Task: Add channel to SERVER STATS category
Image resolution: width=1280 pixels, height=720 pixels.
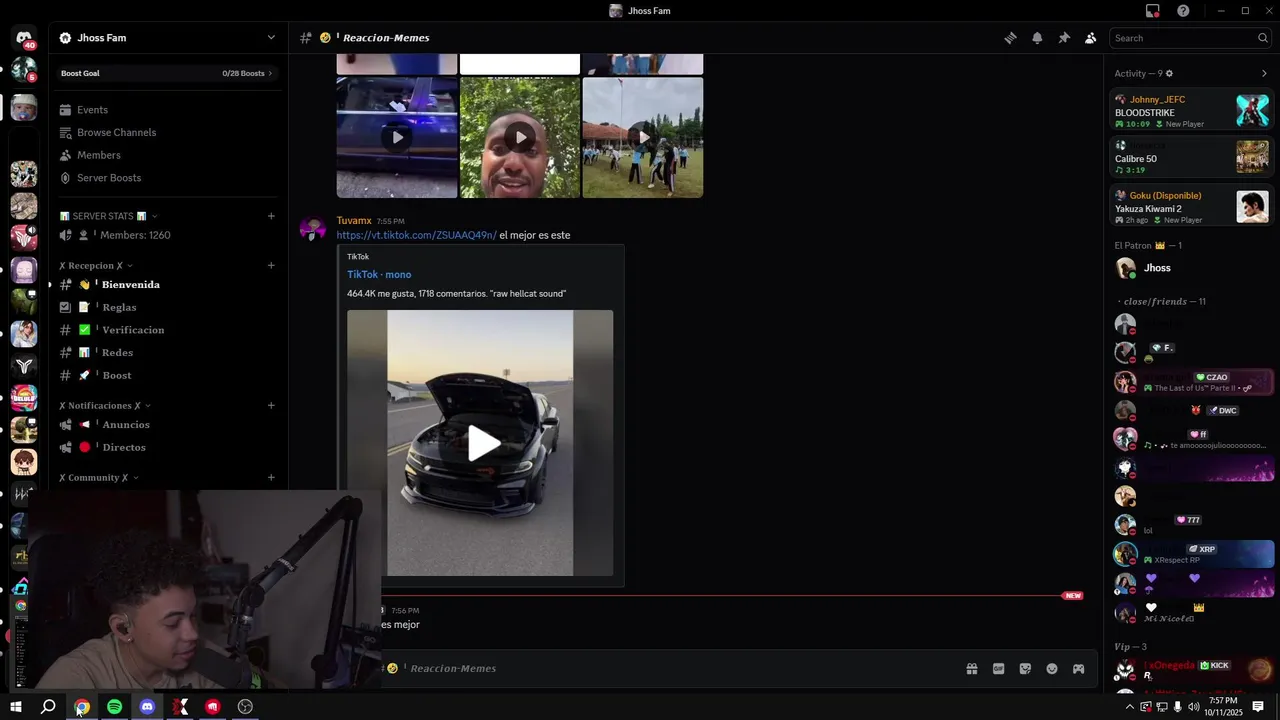Action: (271, 216)
